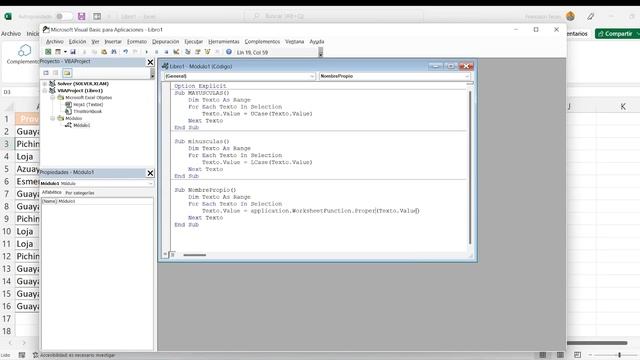Open the Edición menu
The image size is (640, 360).
[78, 42]
